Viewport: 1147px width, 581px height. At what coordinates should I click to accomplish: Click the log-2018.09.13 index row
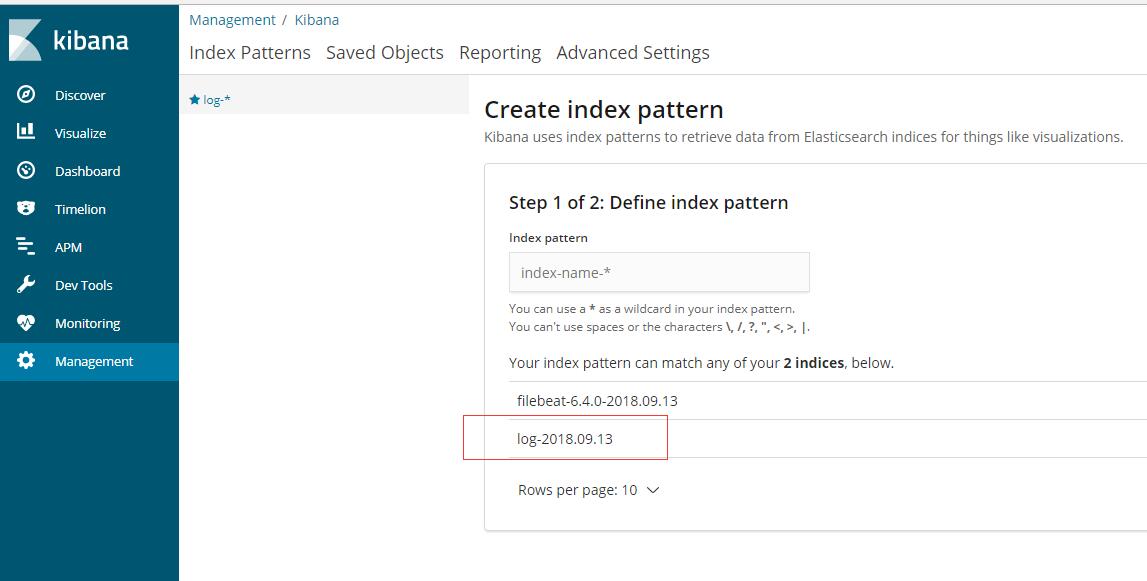pos(827,439)
